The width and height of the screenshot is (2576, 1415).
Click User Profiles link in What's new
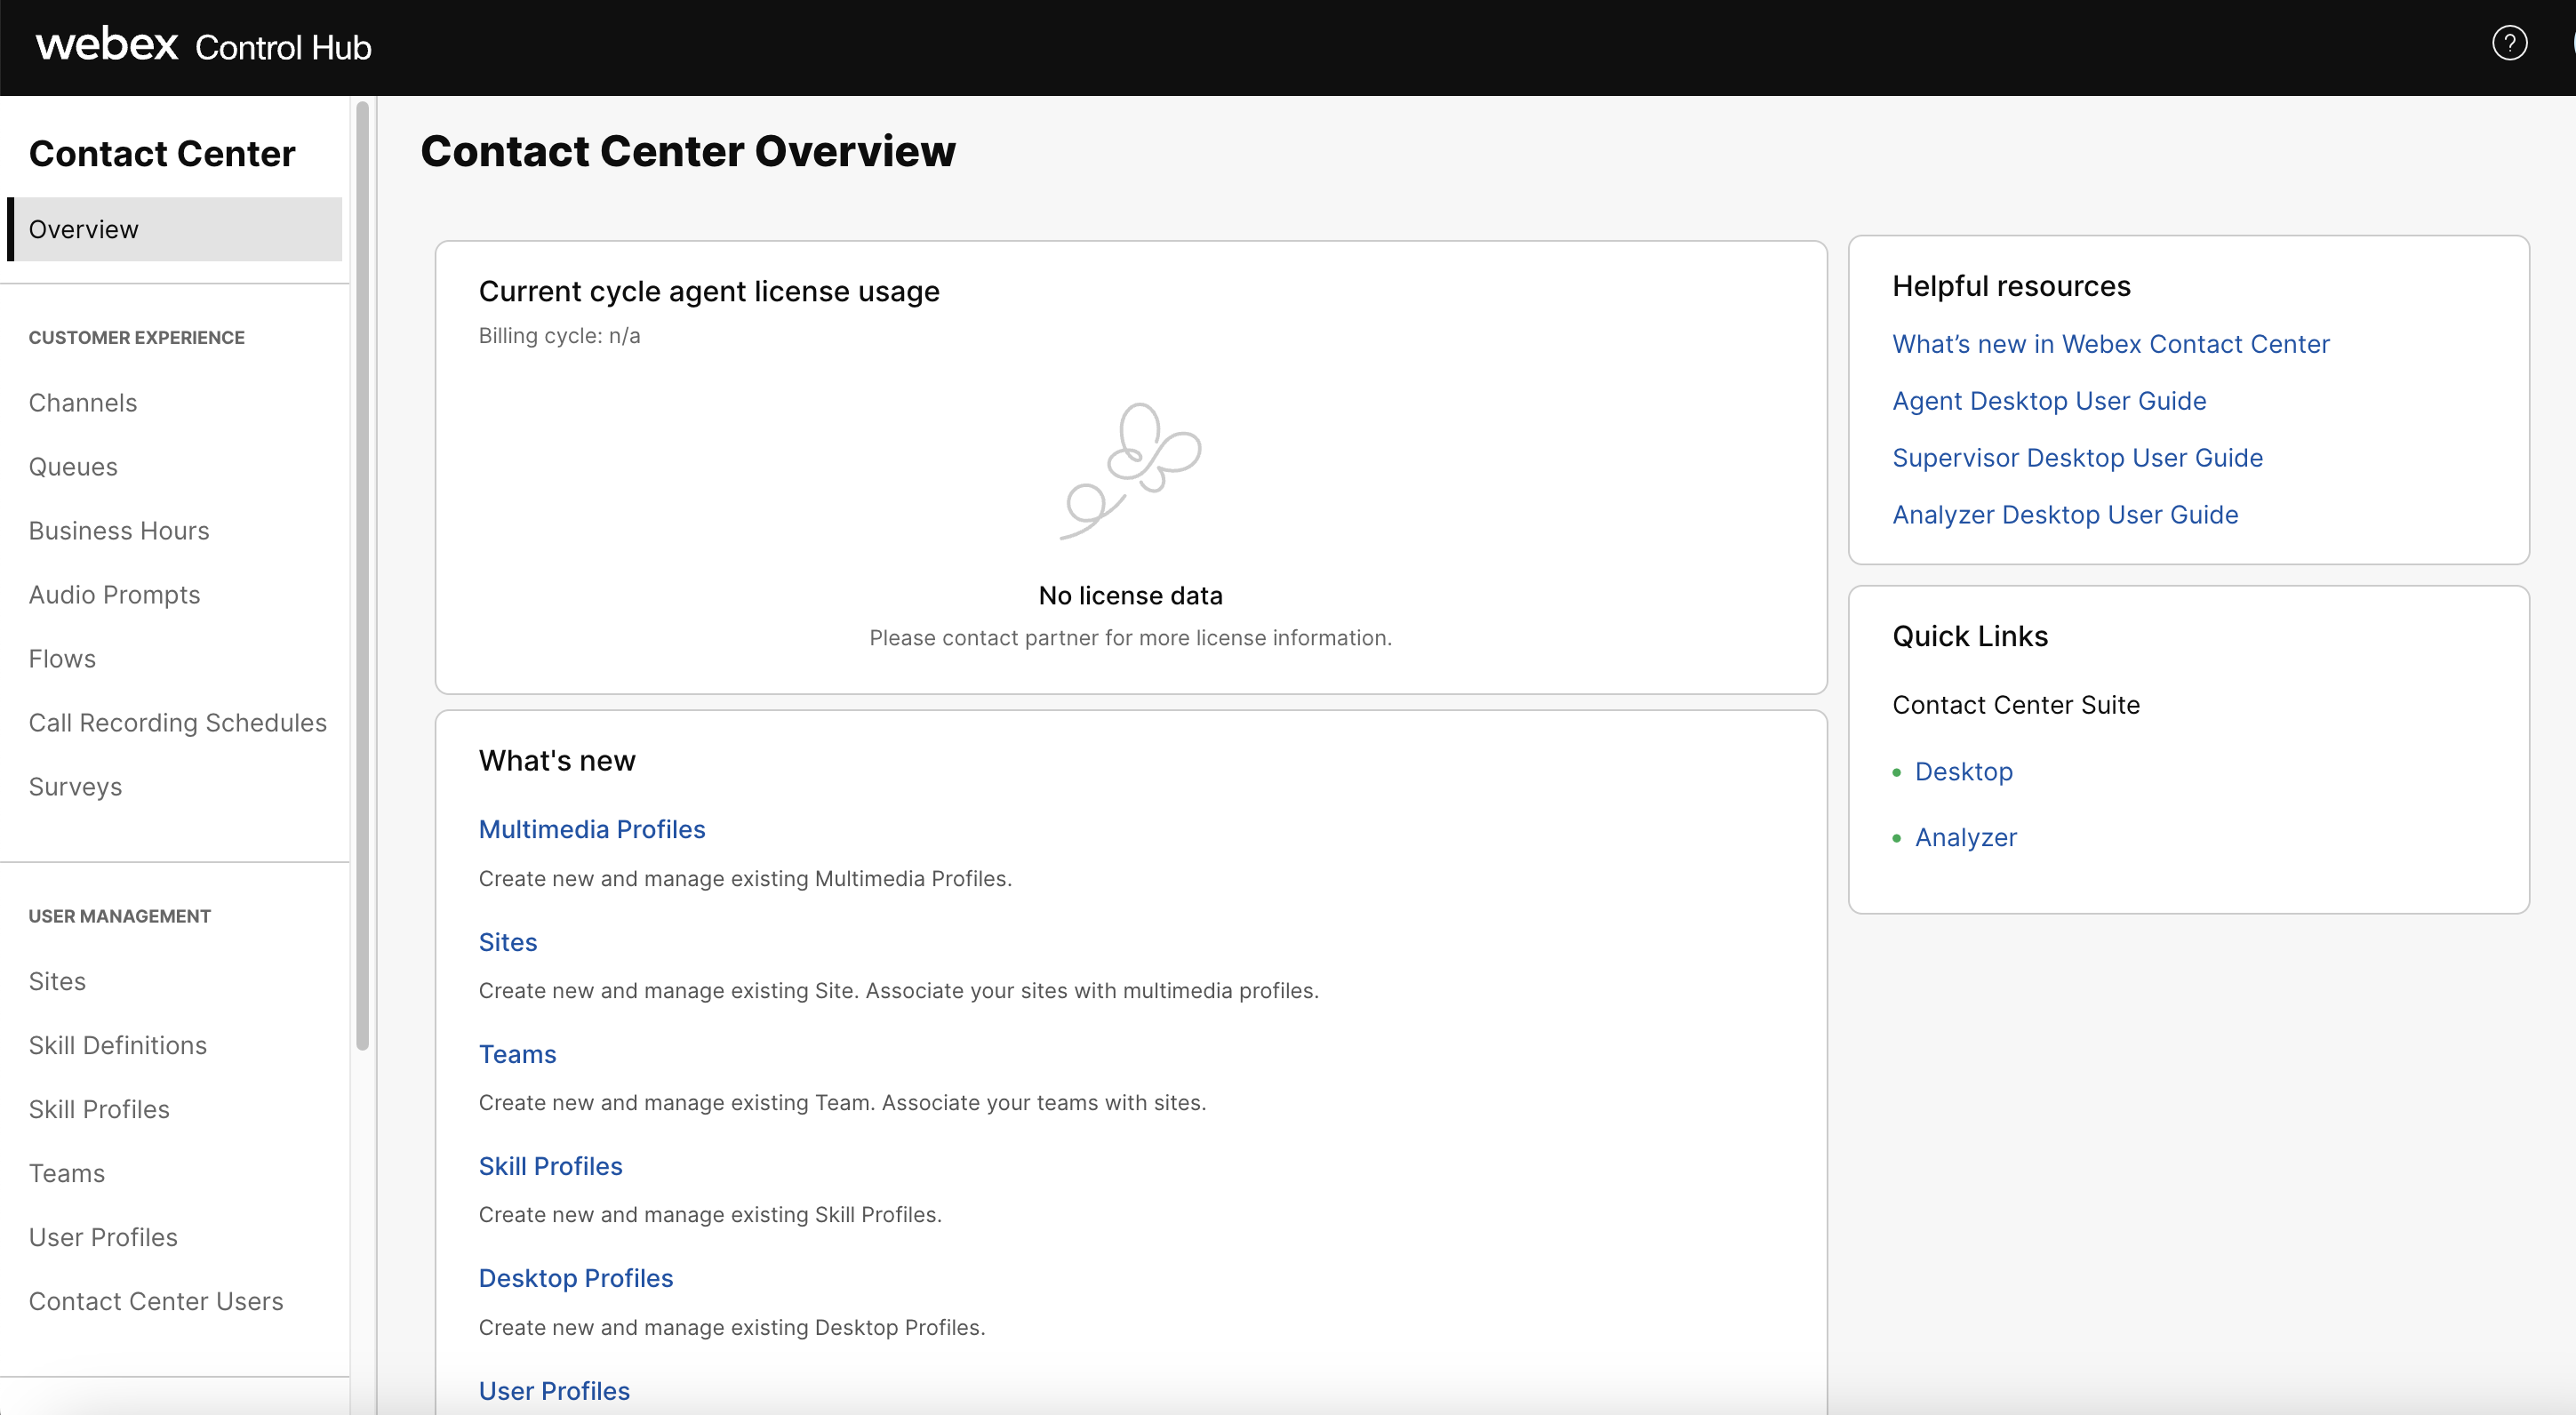[x=554, y=1391]
